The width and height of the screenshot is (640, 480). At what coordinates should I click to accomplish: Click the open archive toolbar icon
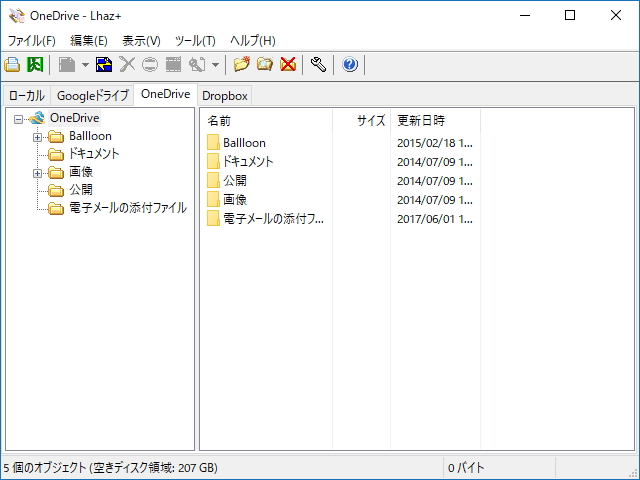pos(12,64)
